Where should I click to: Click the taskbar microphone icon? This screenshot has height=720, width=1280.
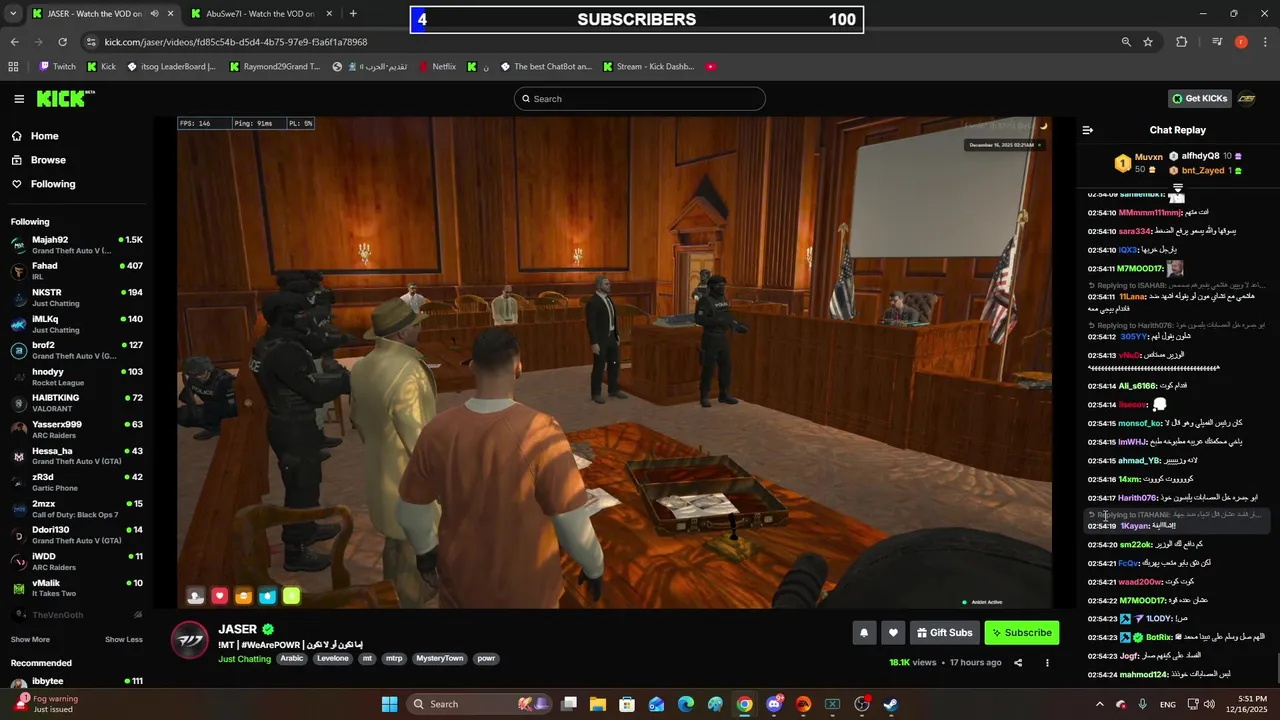[1142, 704]
